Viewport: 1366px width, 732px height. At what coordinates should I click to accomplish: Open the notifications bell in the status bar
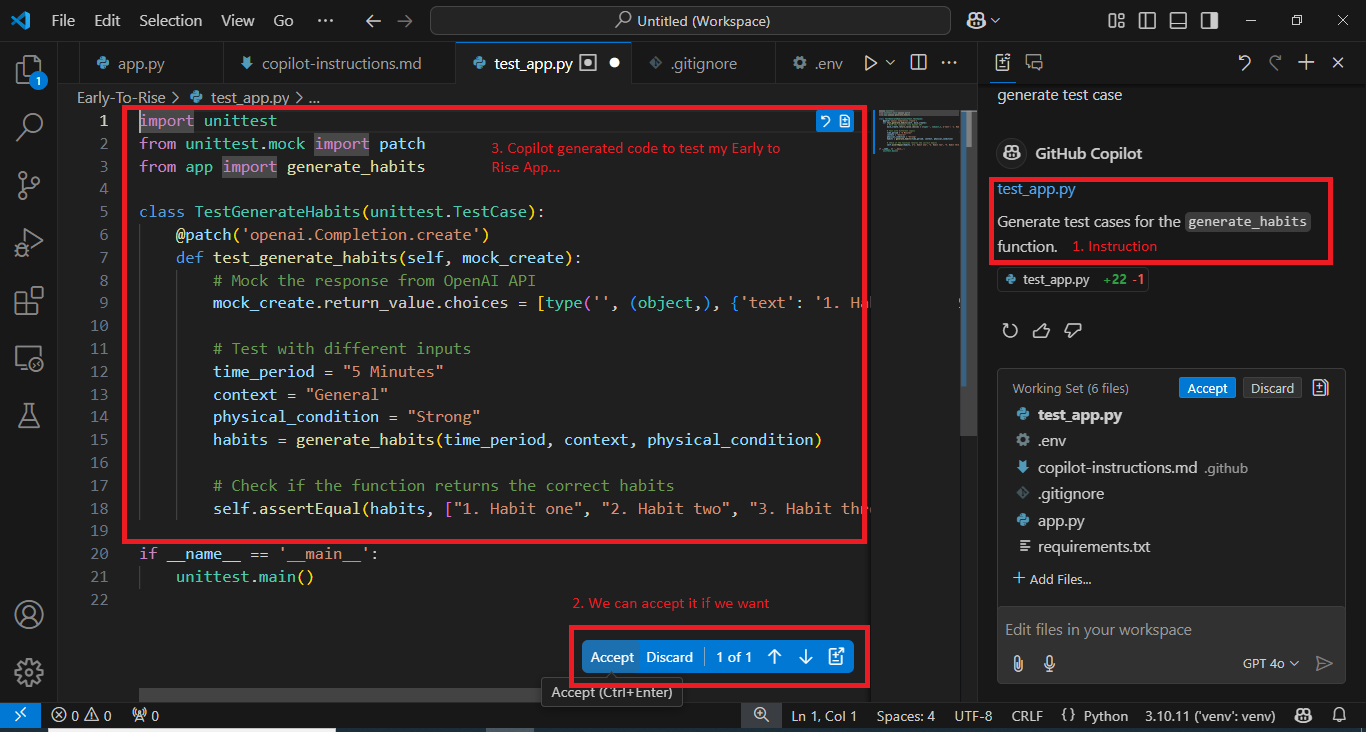pos(1339,716)
